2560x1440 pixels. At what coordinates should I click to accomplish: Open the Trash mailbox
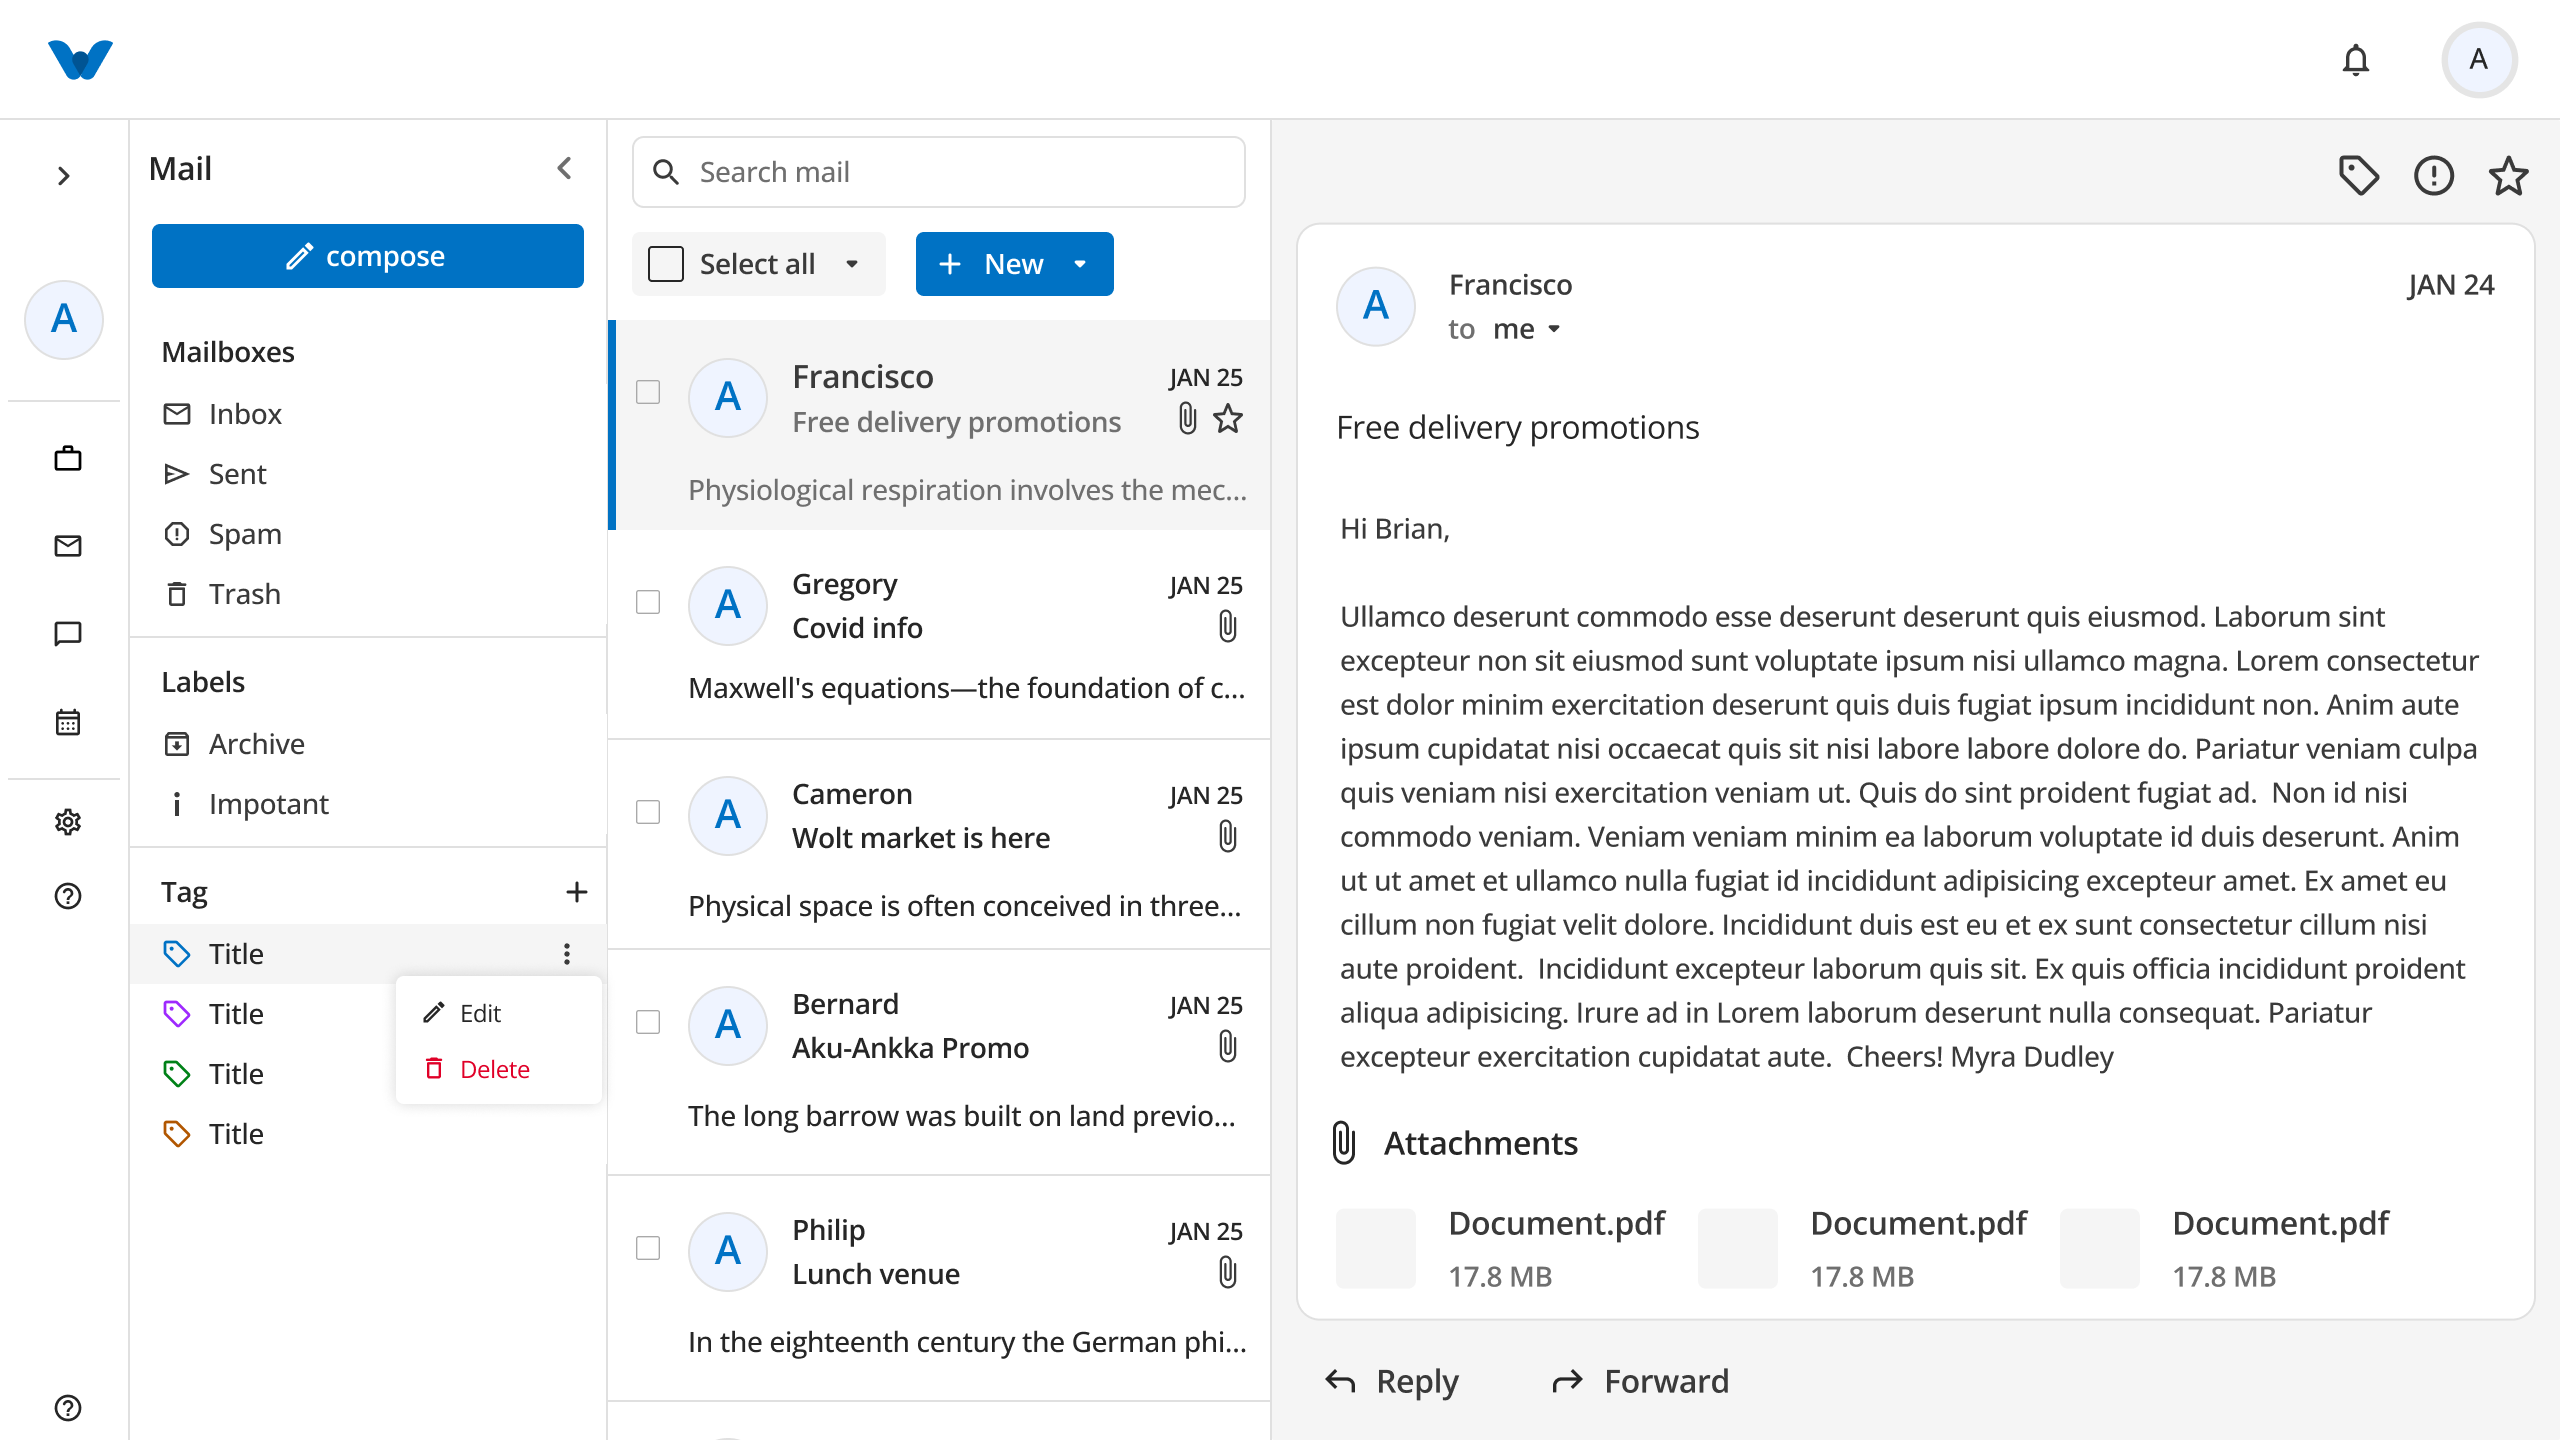tap(368, 594)
